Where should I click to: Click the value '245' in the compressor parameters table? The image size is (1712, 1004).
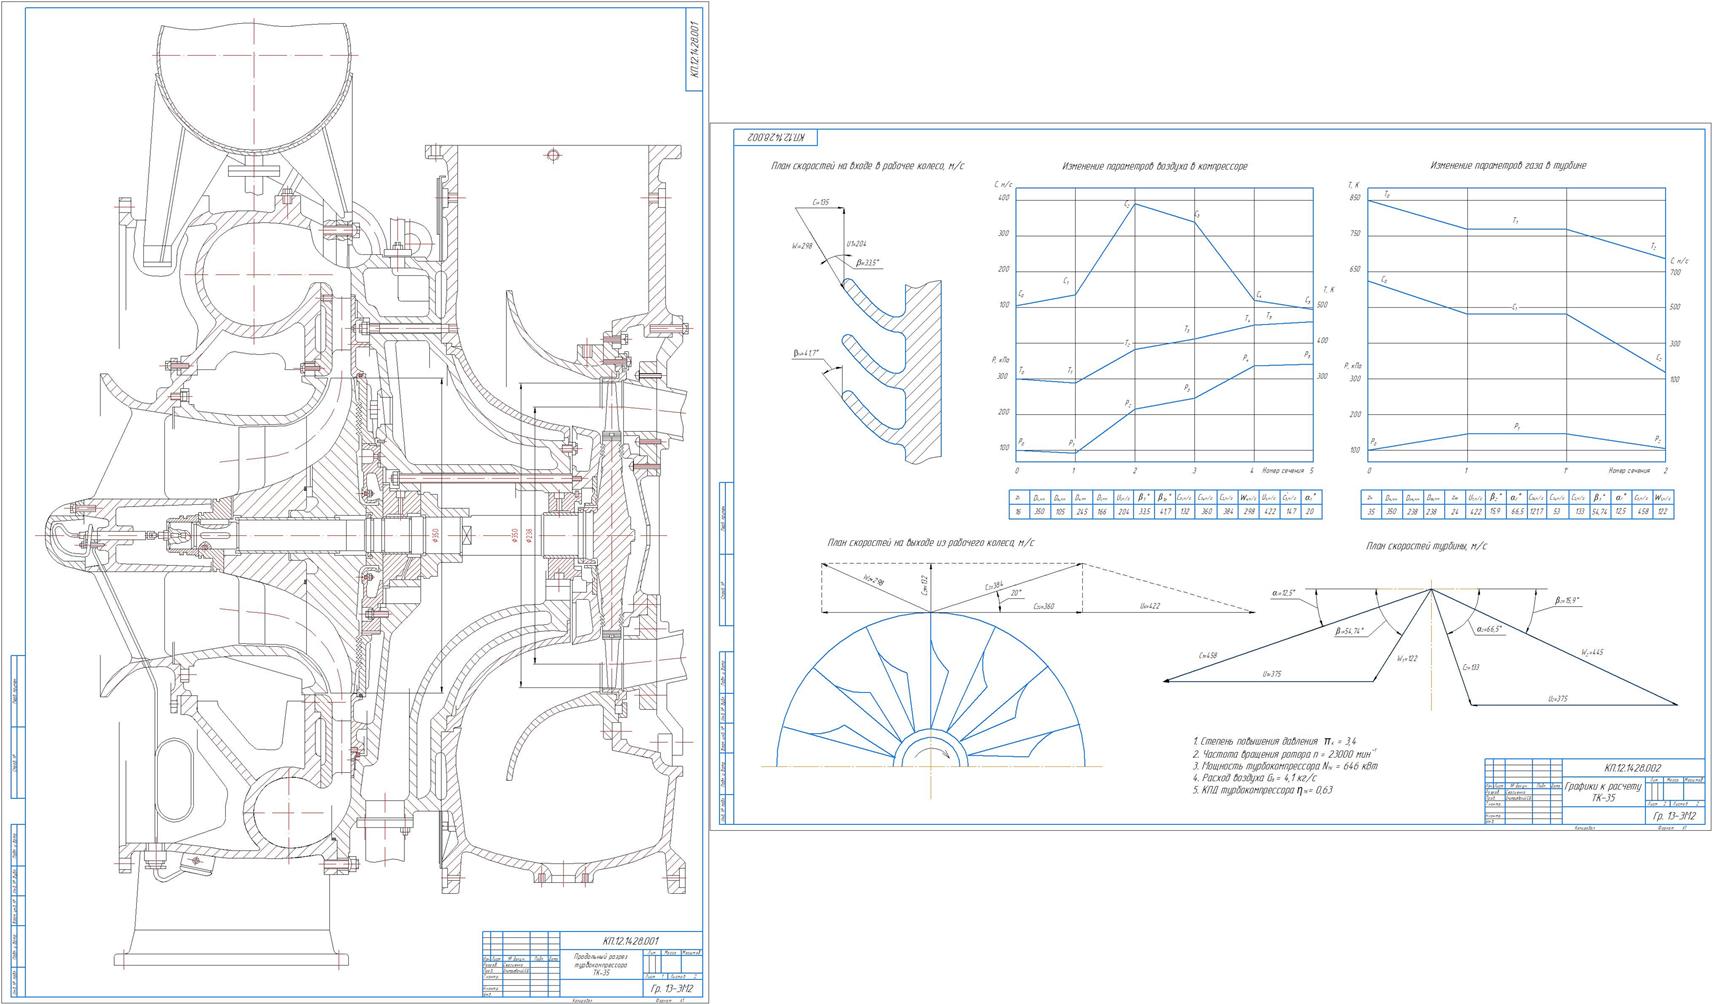coord(1080,511)
